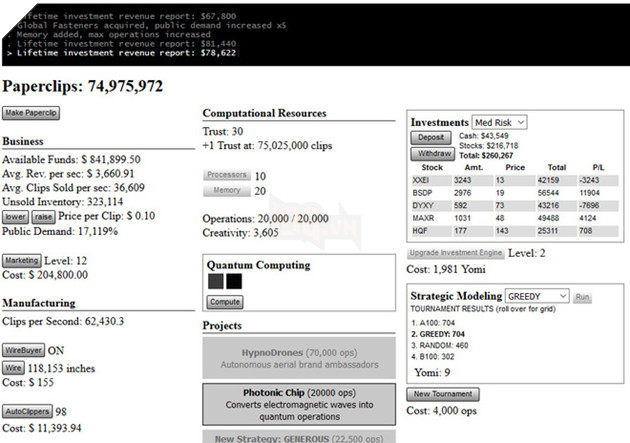
Task: Click the Make Paperclip button
Action: (x=32, y=113)
